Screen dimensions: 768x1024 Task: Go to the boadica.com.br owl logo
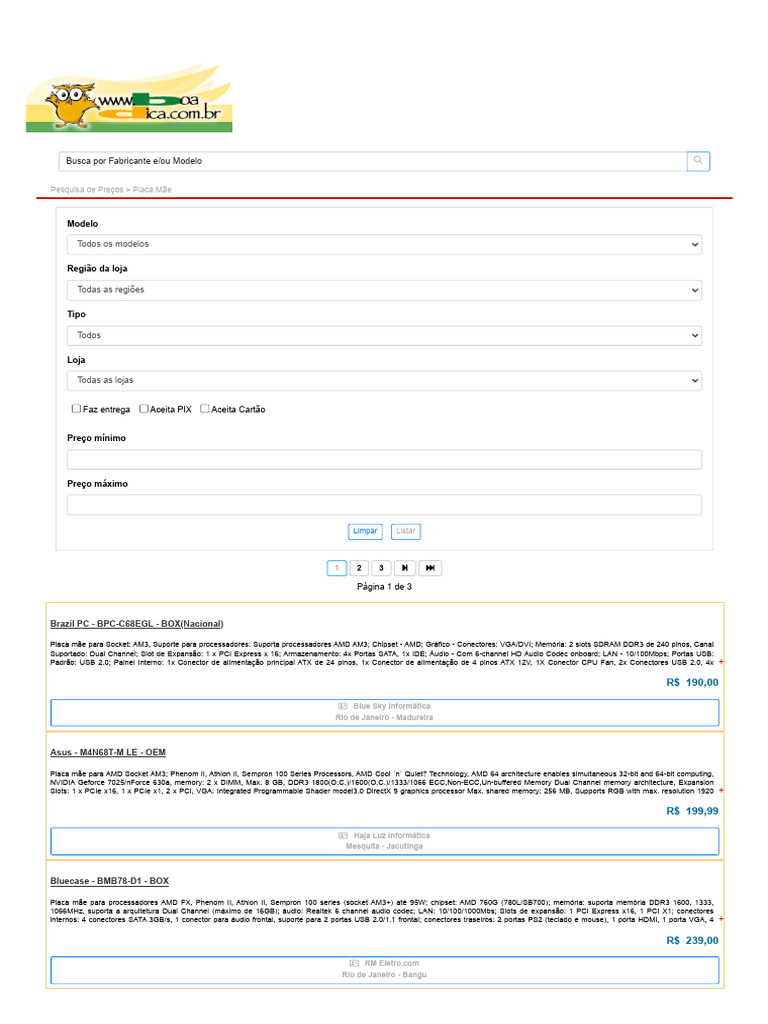pyautogui.click(x=129, y=99)
